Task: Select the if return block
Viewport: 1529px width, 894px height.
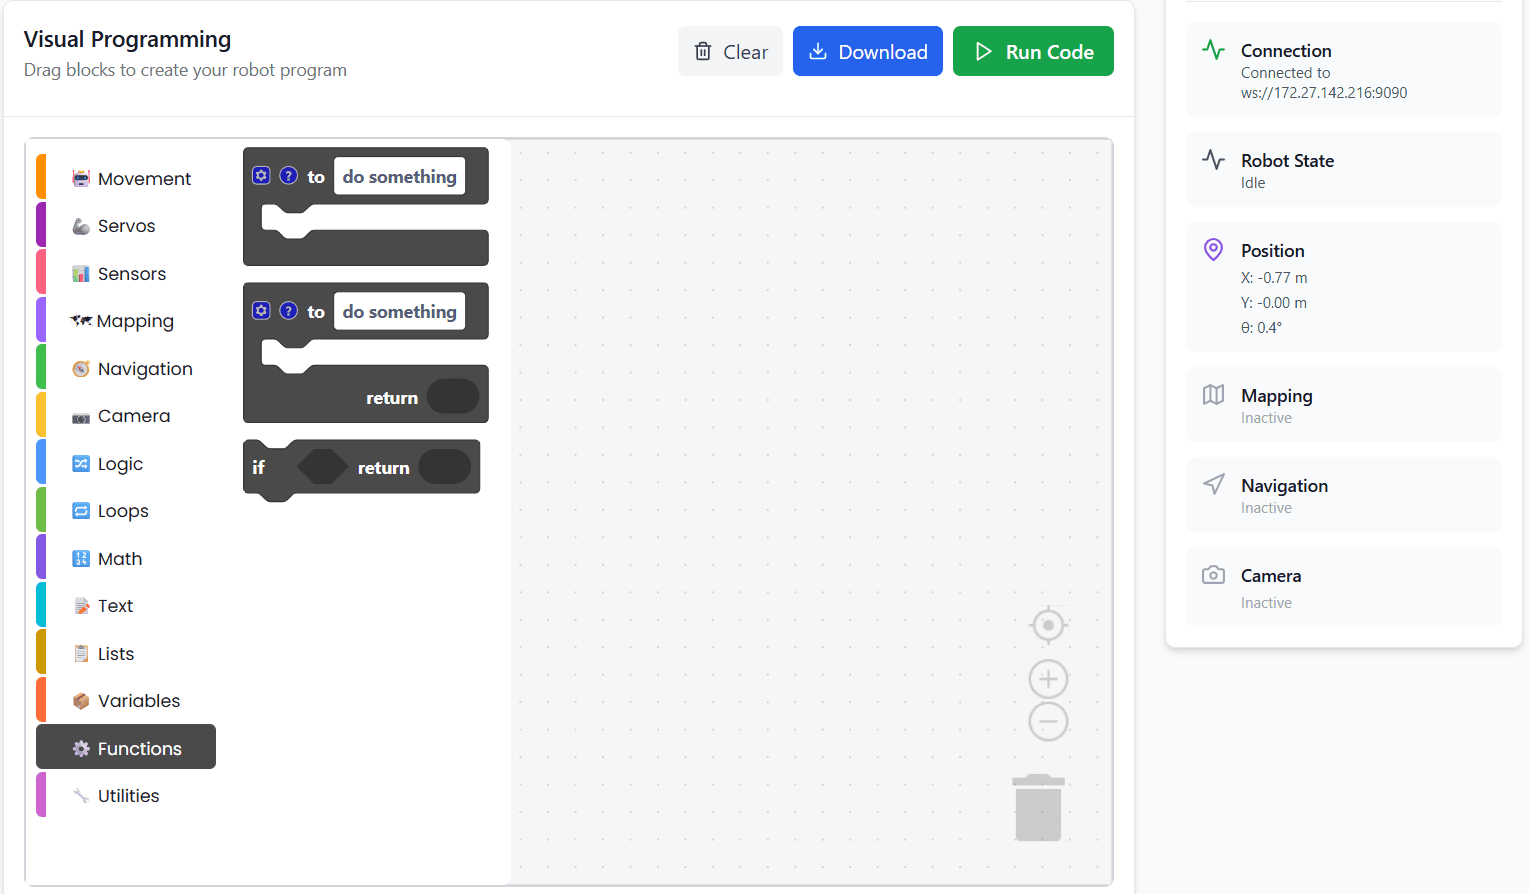Action: pyautogui.click(x=260, y=468)
